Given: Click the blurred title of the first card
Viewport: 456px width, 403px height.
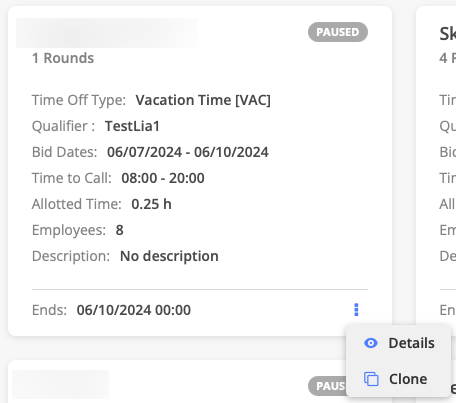Looking at the screenshot, I should [106, 33].
